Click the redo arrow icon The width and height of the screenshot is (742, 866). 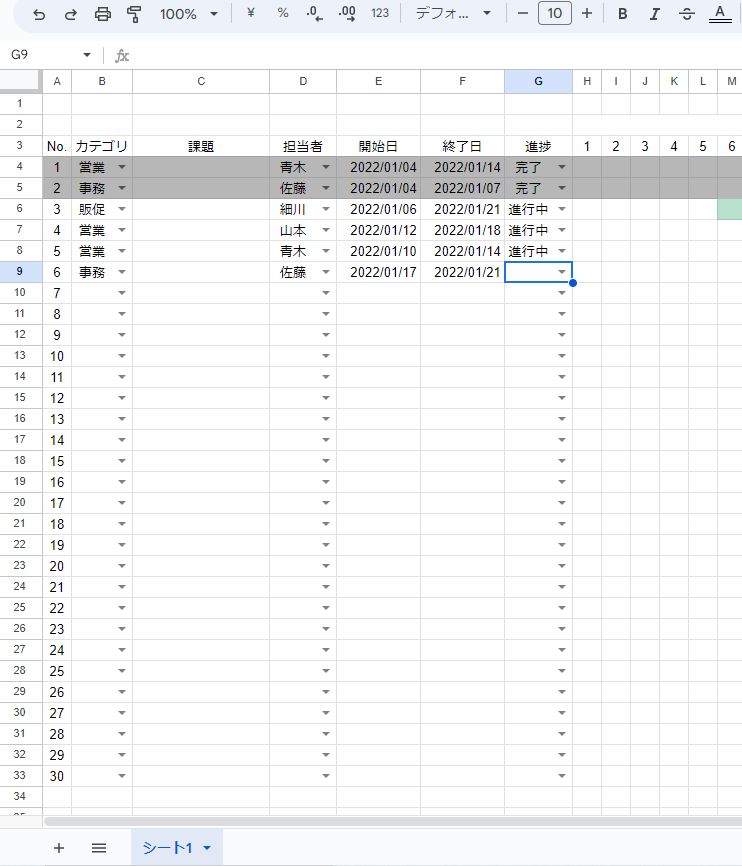(x=70, y=14)
